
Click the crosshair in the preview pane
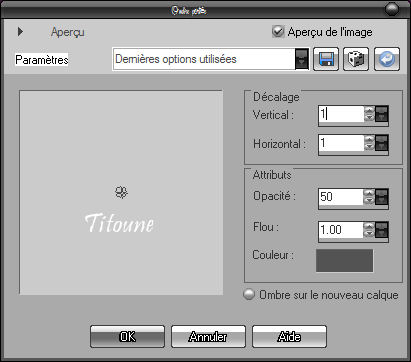coord(121,192)
